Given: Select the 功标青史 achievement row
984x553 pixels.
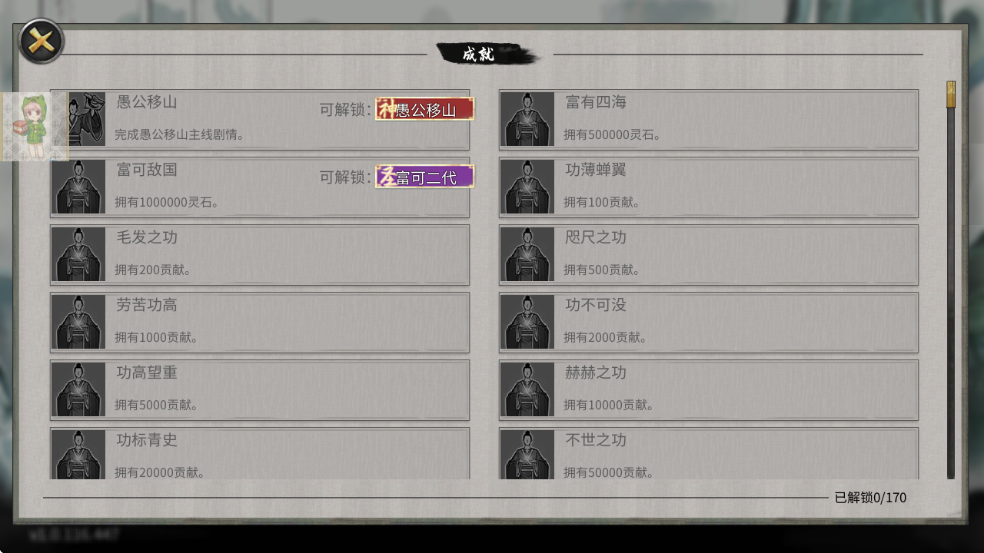Looking at the screenshot, I should click(x=260, y=453).
